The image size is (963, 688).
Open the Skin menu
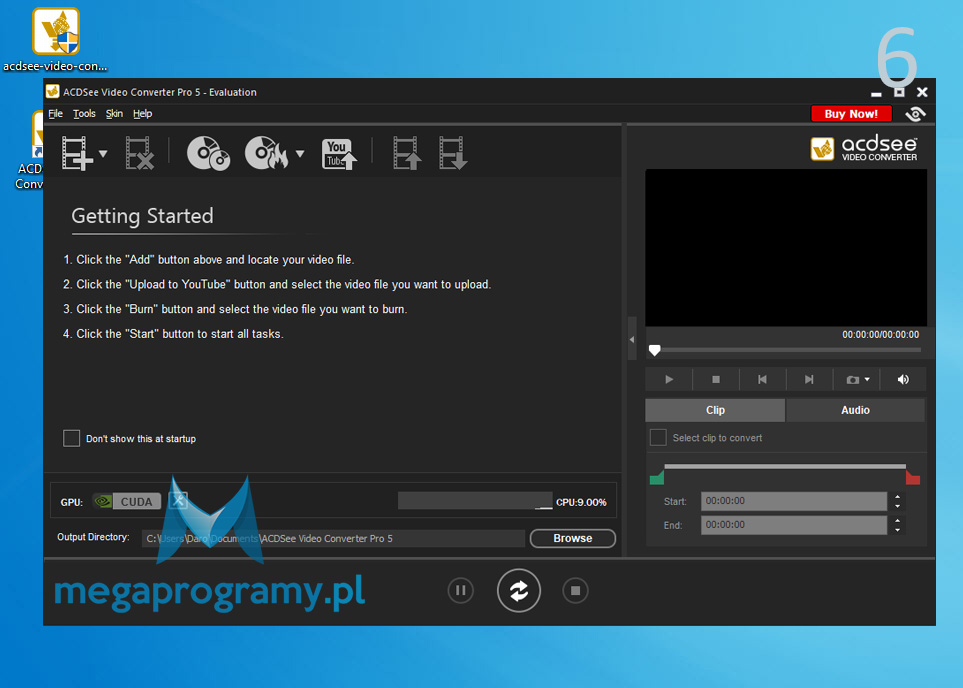tap(114, 114)
